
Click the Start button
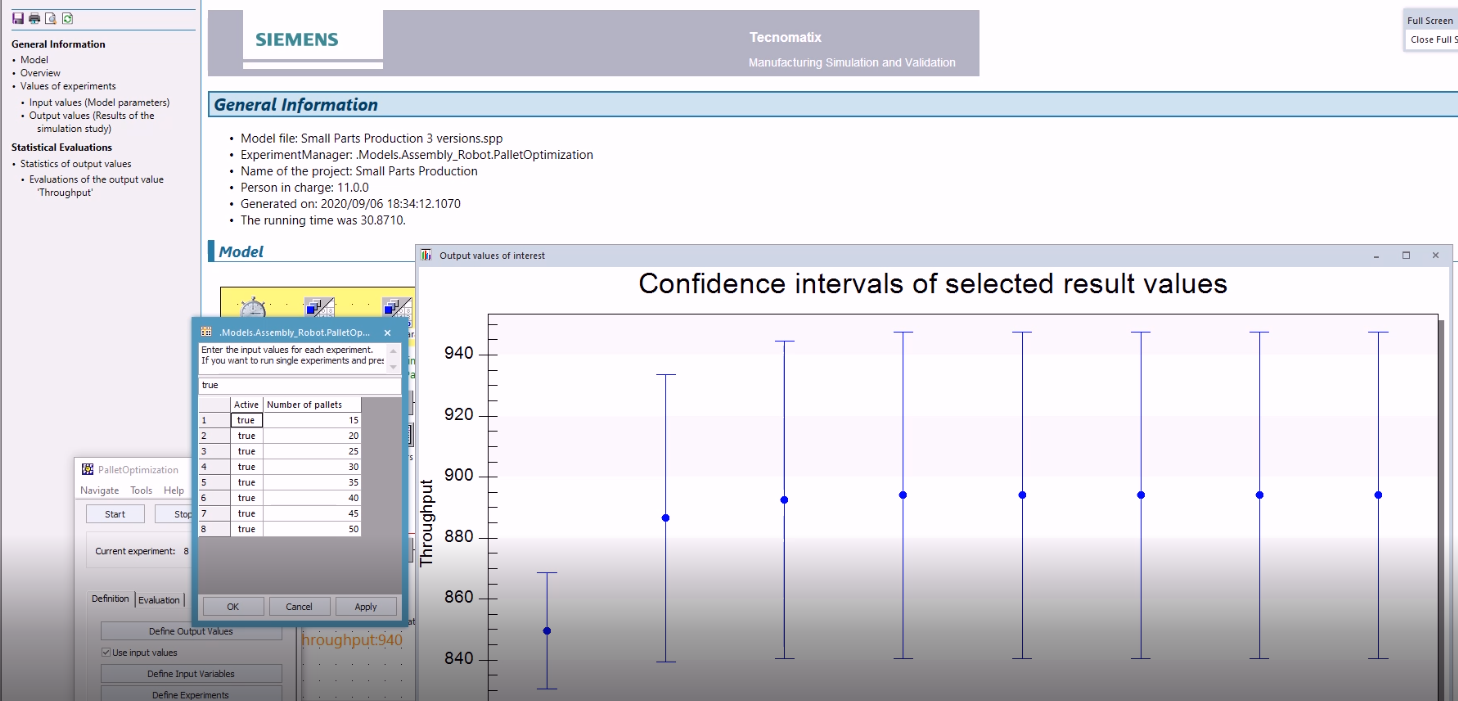point(115,514)
